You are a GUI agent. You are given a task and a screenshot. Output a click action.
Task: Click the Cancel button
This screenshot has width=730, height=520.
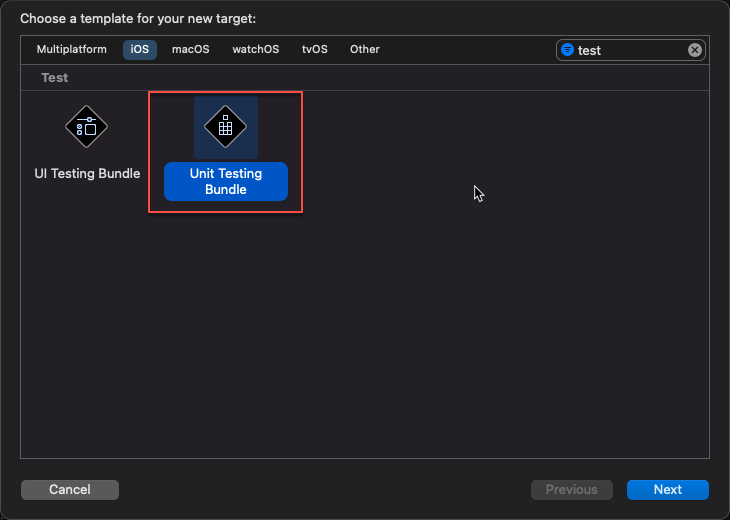70,490
